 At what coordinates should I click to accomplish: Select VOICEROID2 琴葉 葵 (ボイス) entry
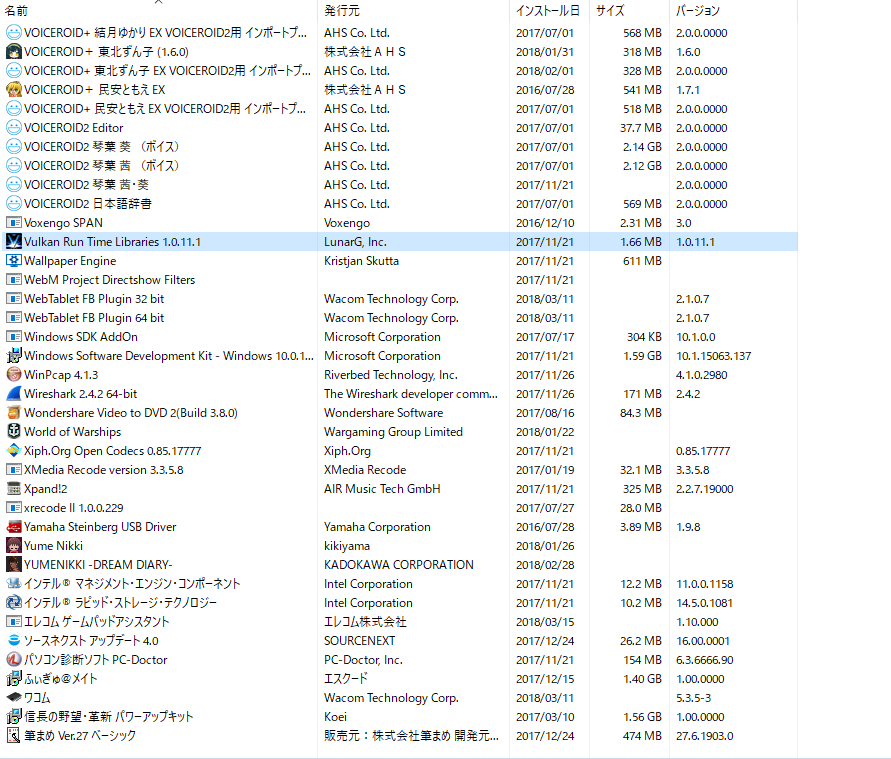399,147
